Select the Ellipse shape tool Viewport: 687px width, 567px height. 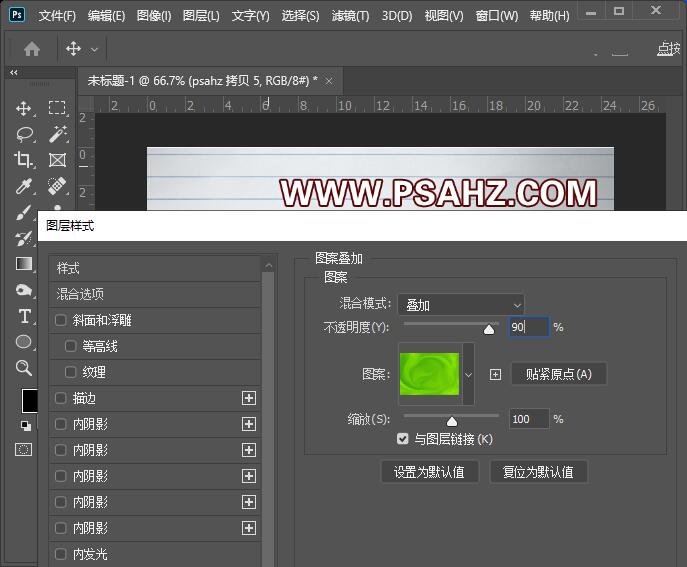pos(24,342)
